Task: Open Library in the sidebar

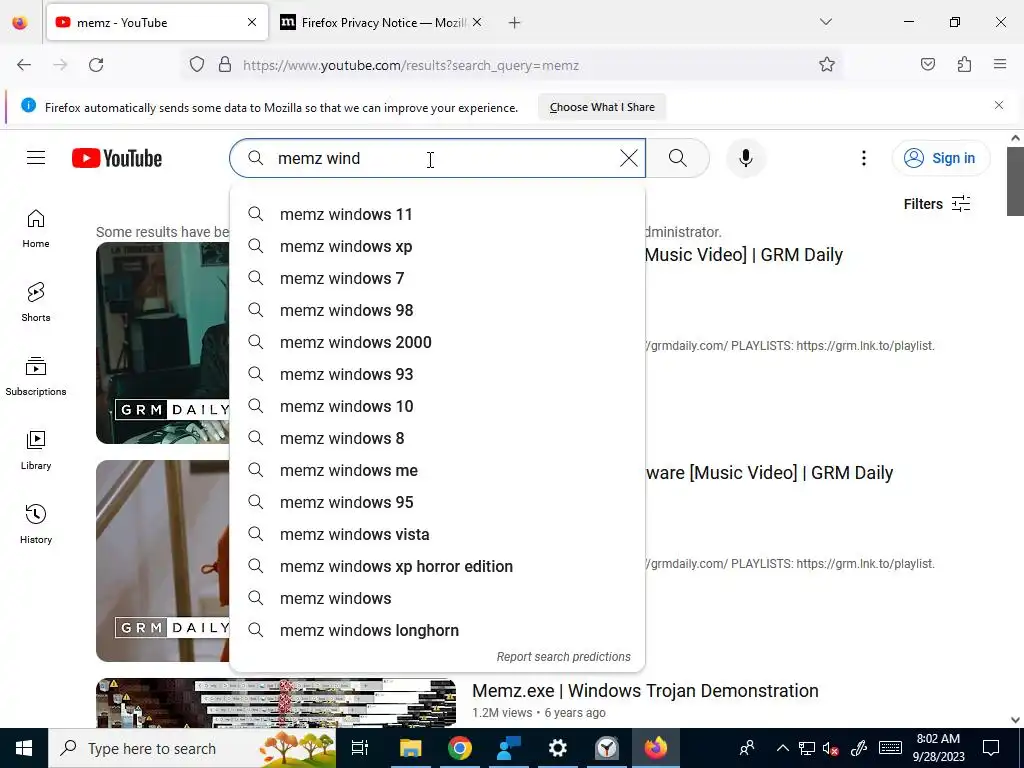Action: tap(36, 451)
